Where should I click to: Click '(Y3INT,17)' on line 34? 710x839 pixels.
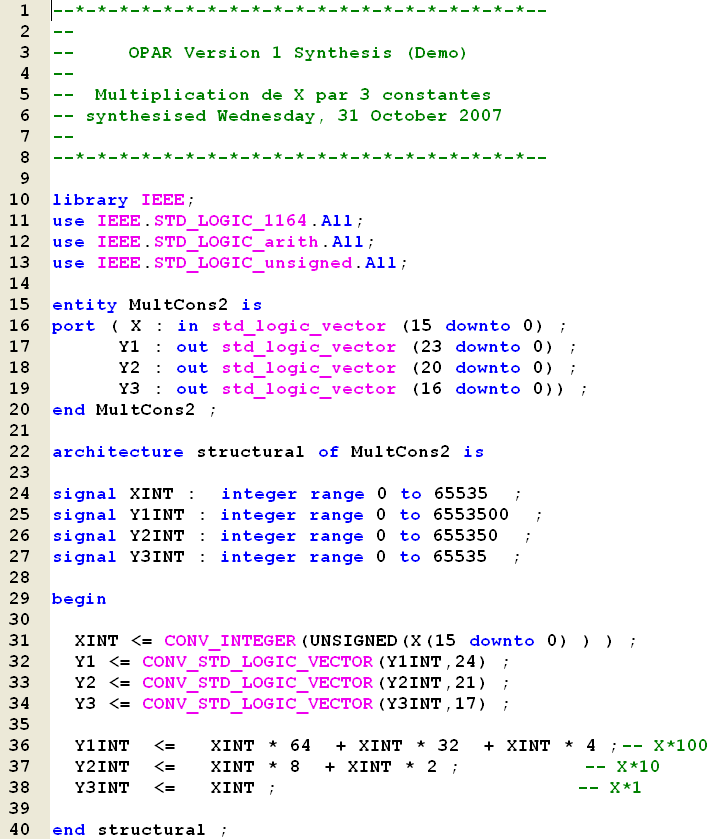[x=432, y=704]
